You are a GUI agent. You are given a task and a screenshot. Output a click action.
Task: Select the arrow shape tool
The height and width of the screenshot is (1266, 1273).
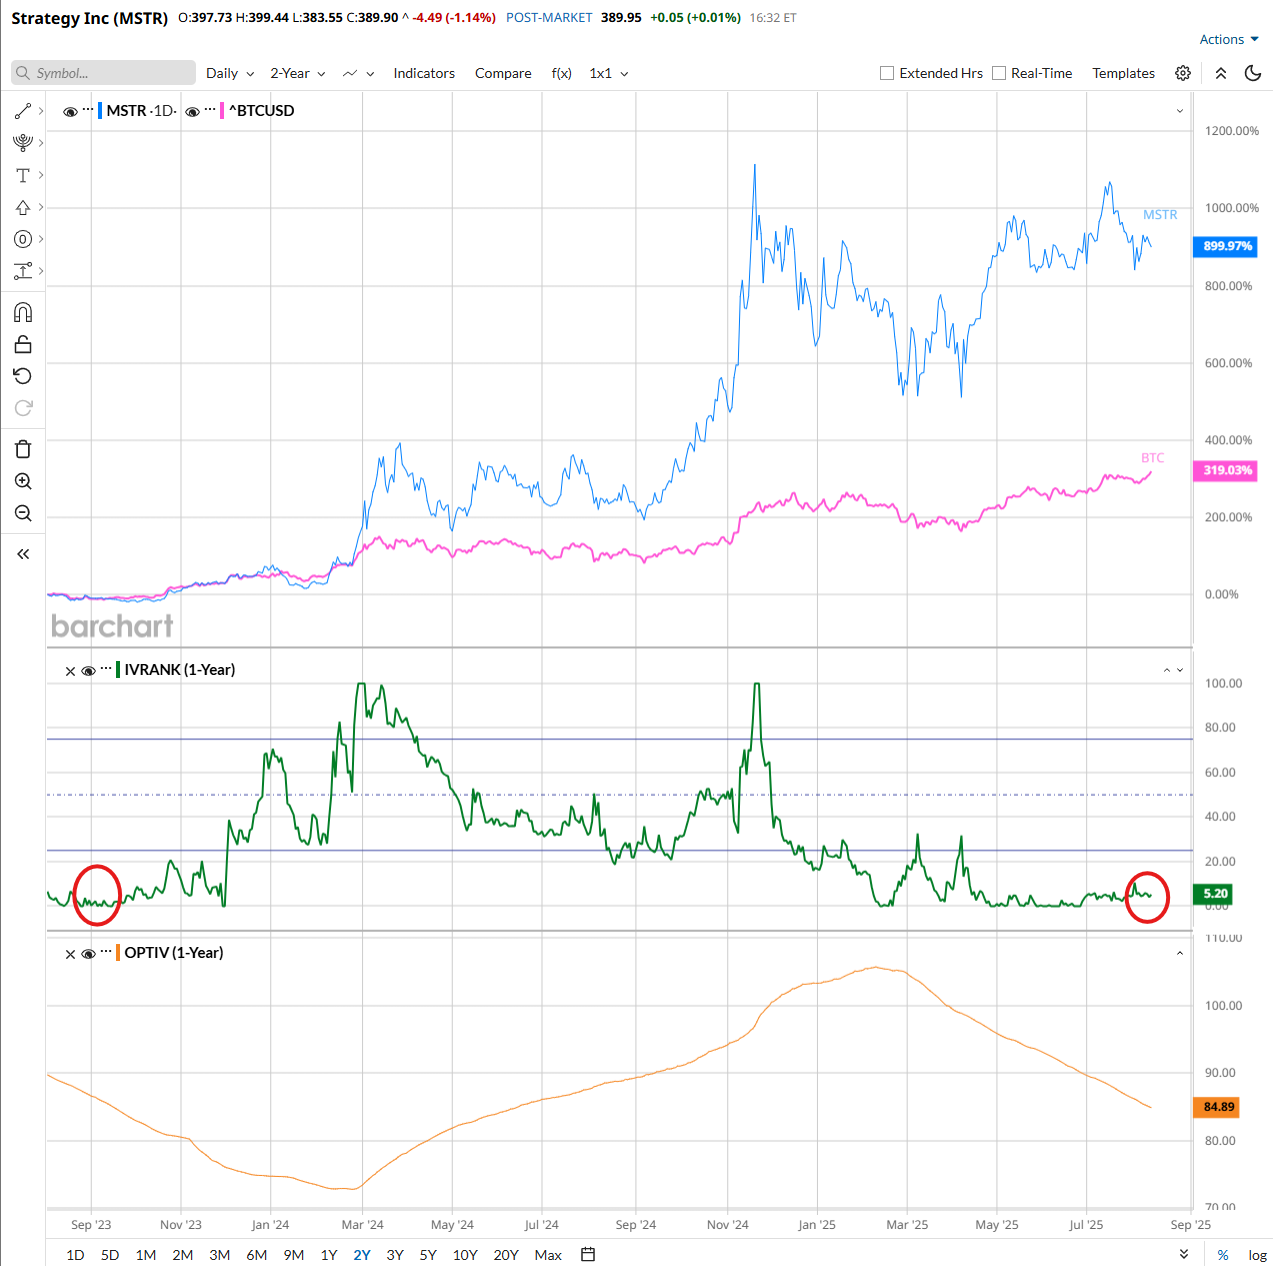coord(23,207)
